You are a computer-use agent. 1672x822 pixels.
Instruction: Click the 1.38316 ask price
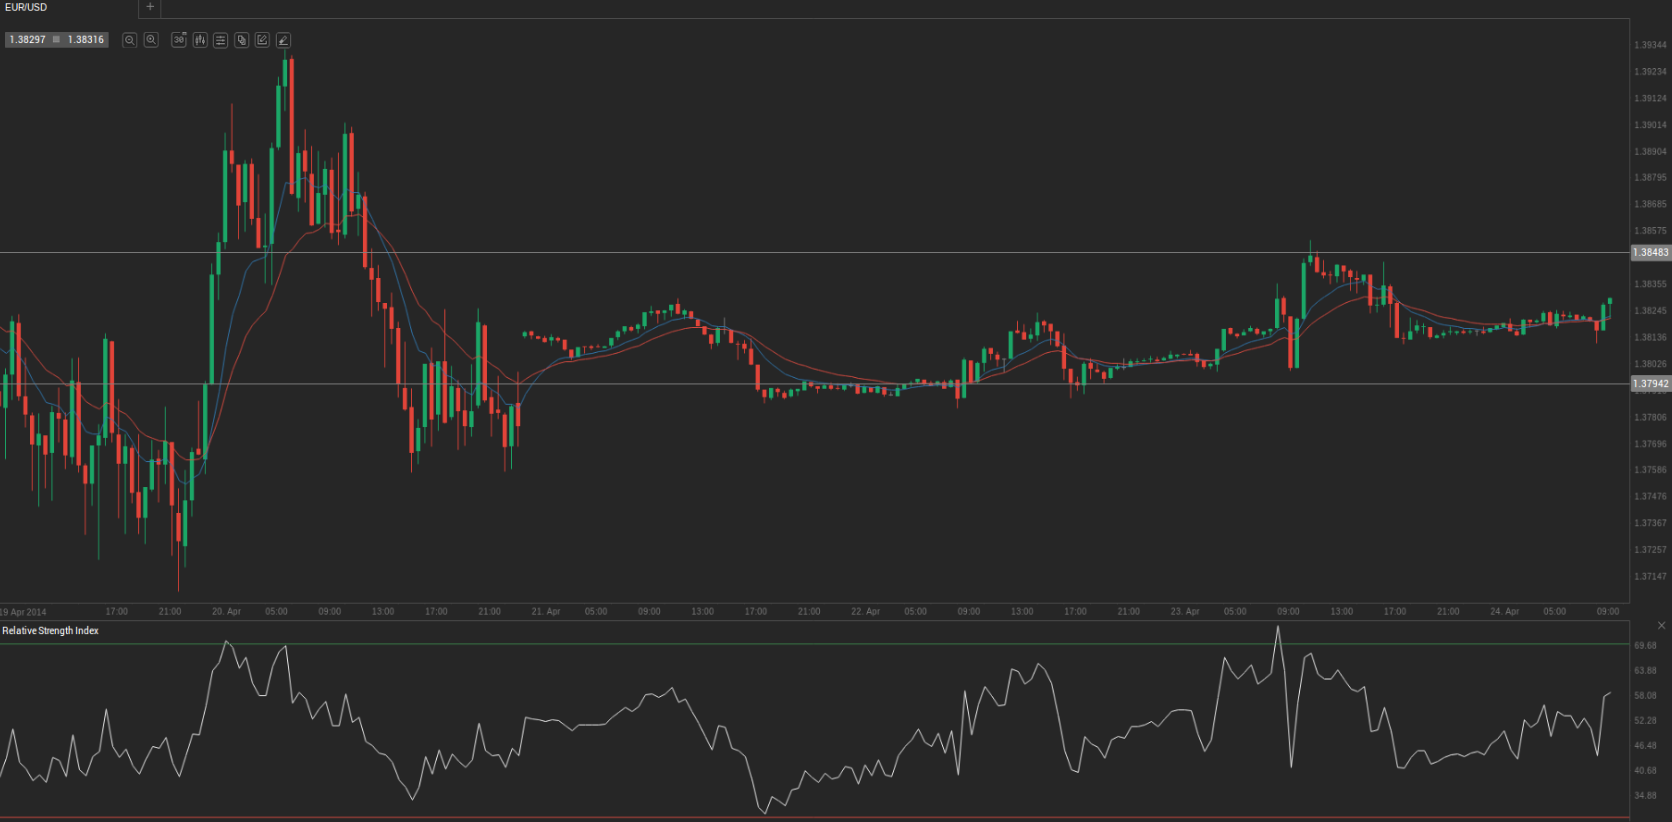86,40
